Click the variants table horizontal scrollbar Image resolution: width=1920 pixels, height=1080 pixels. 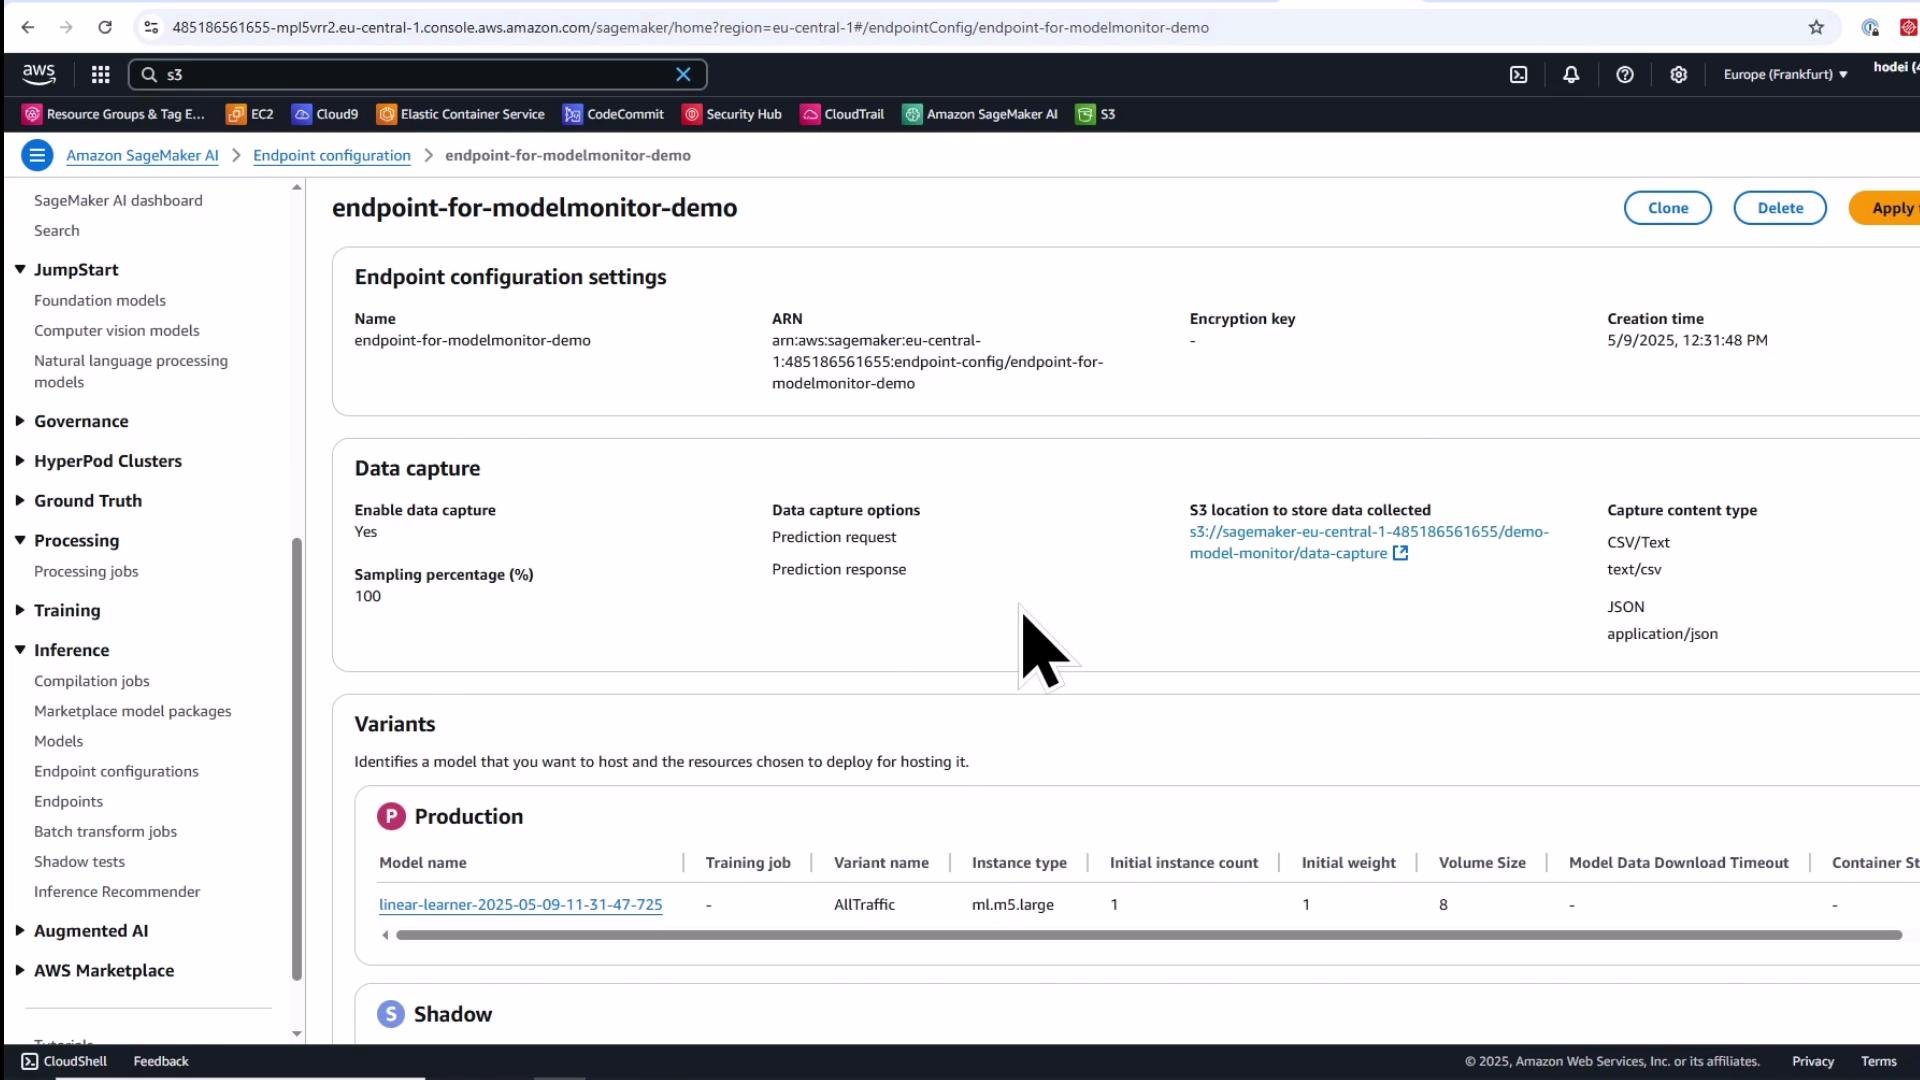point(1149,935)
